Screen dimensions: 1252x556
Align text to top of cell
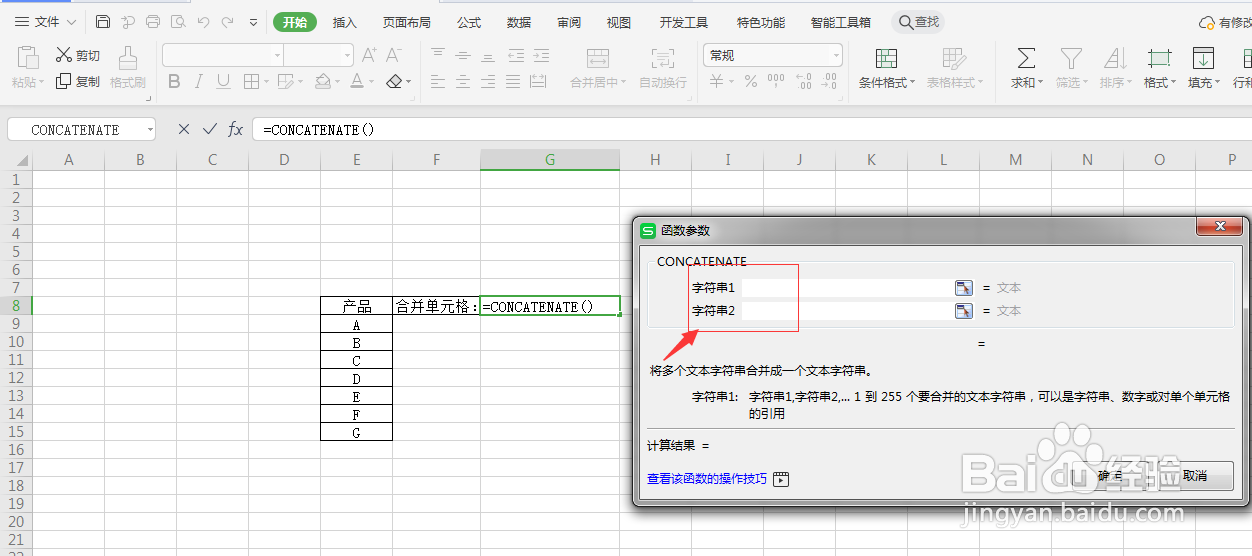pyautogui.click(x=438, y=55)
